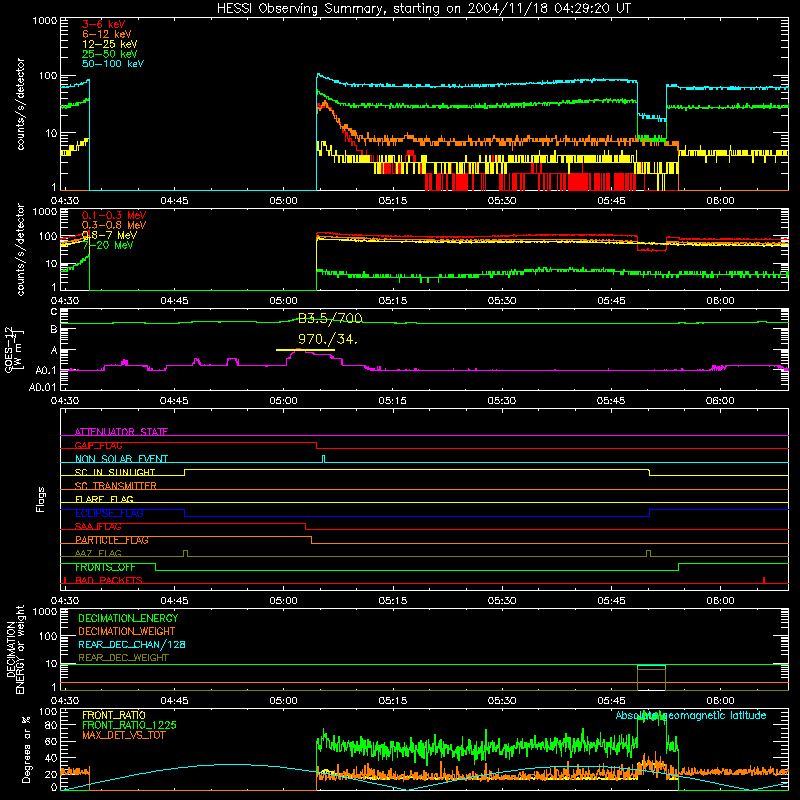Click the olive flag label below PARTICLE_FLAG
Image resolution: width=800 pixels, height=800 pixels.
98,553
